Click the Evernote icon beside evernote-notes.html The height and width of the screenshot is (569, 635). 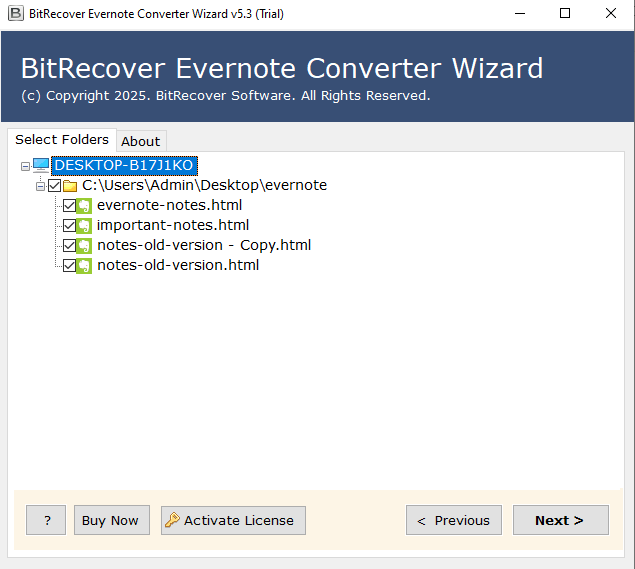85,205
